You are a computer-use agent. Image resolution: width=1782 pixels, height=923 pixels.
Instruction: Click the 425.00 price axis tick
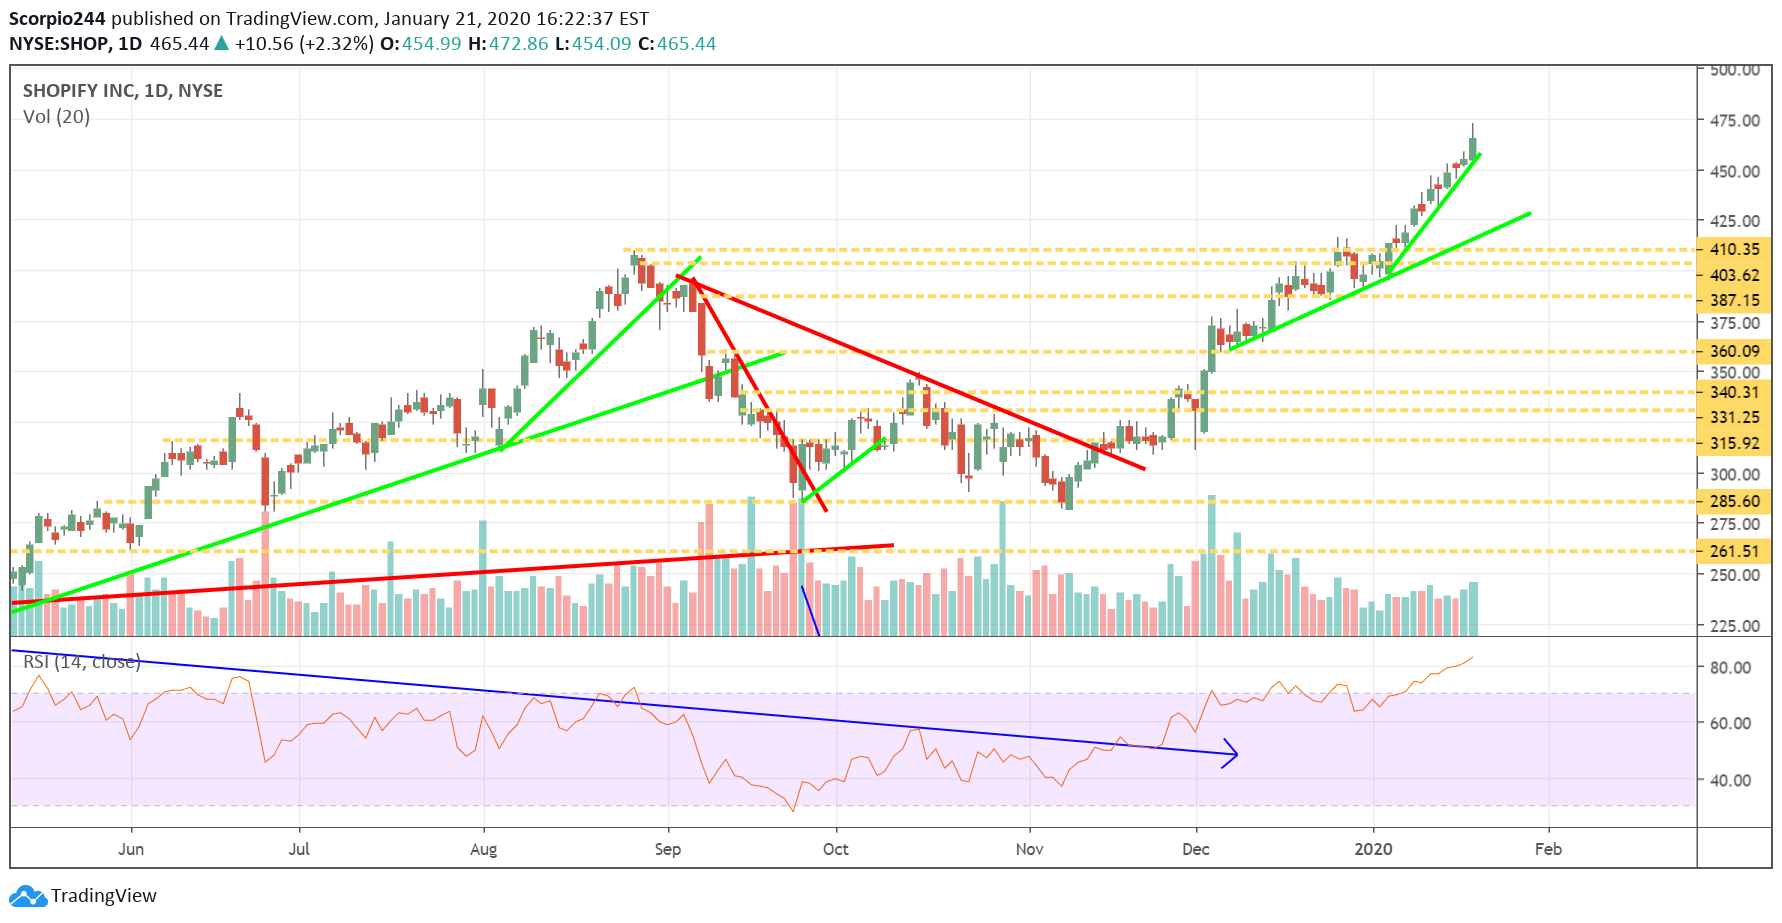click(1735, 221)
